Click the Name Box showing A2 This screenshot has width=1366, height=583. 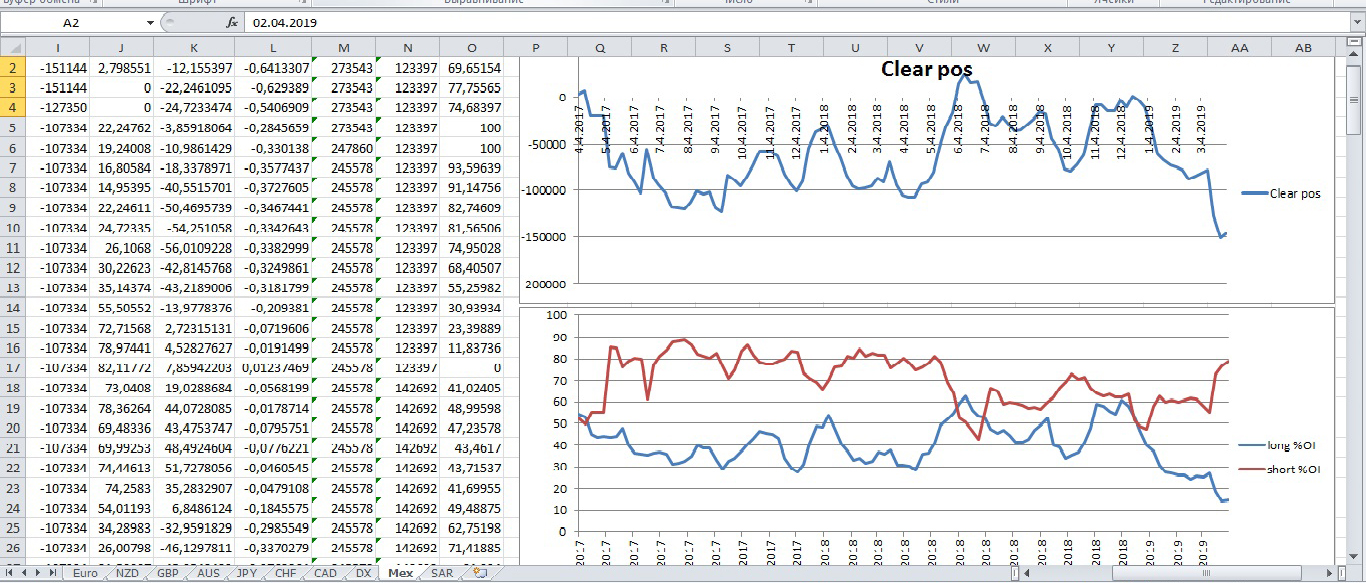pyautogui.click(x=71, y=21)
